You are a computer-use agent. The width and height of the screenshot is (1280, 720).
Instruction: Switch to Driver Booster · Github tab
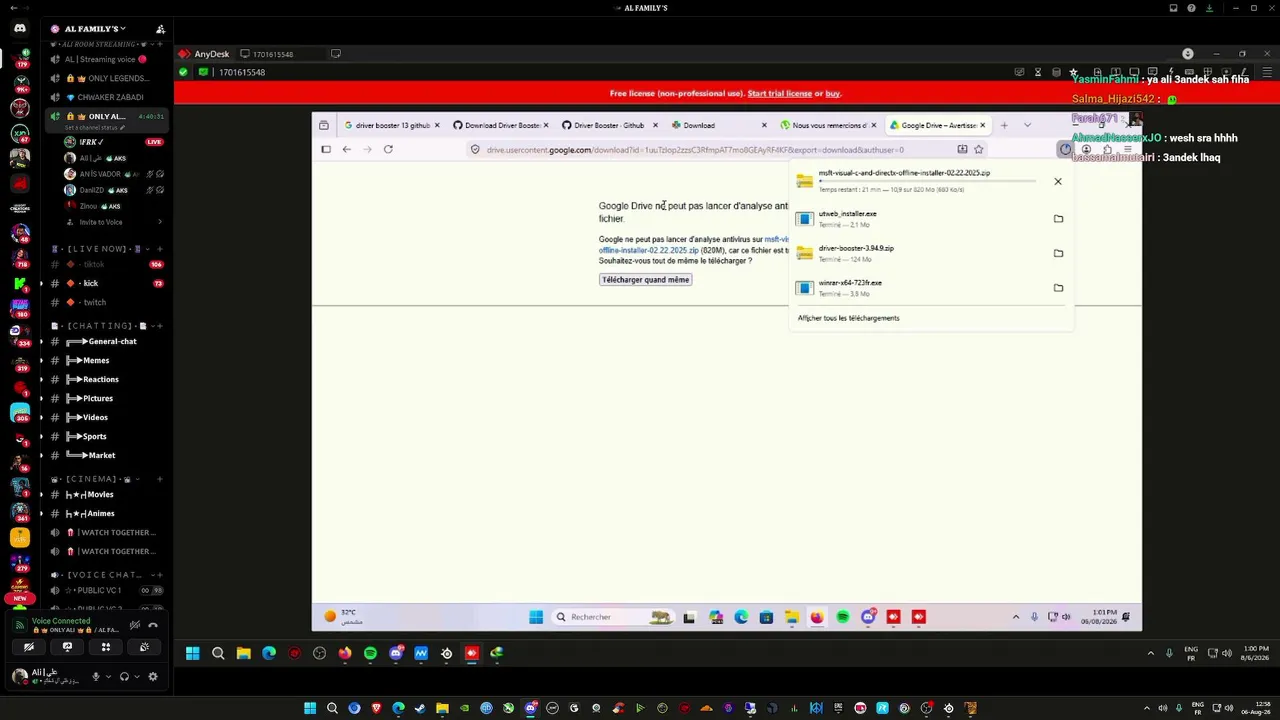click(x=609, y=125)
